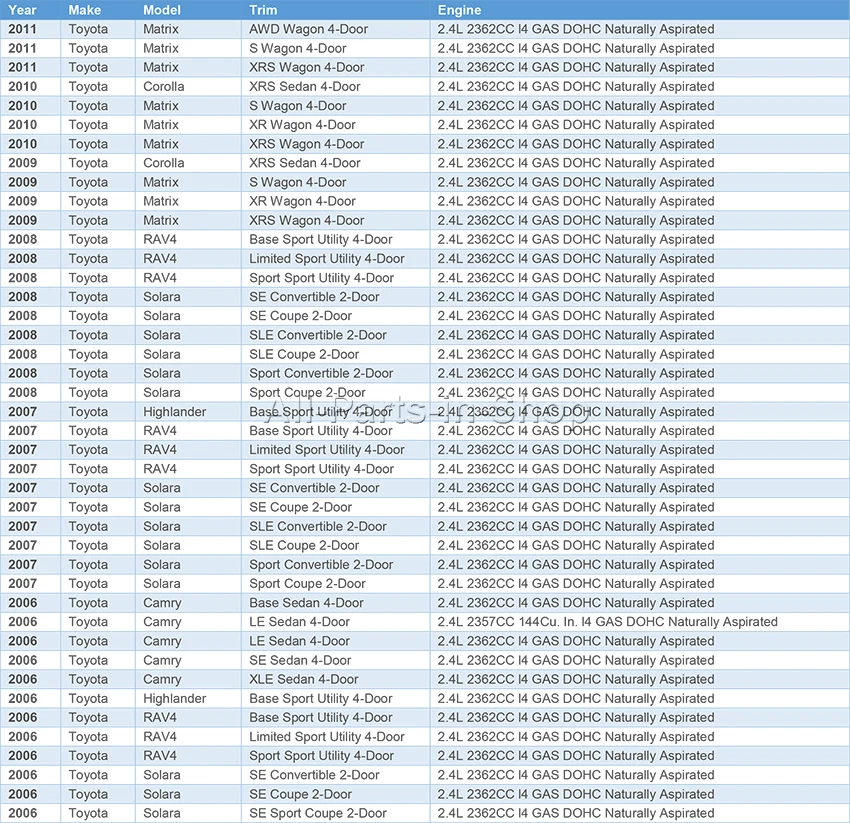Select 'S Wagon 4-Door' in the 2010 row
The height and width of the screenshot is (823, 850).
[x=298, y=106]
